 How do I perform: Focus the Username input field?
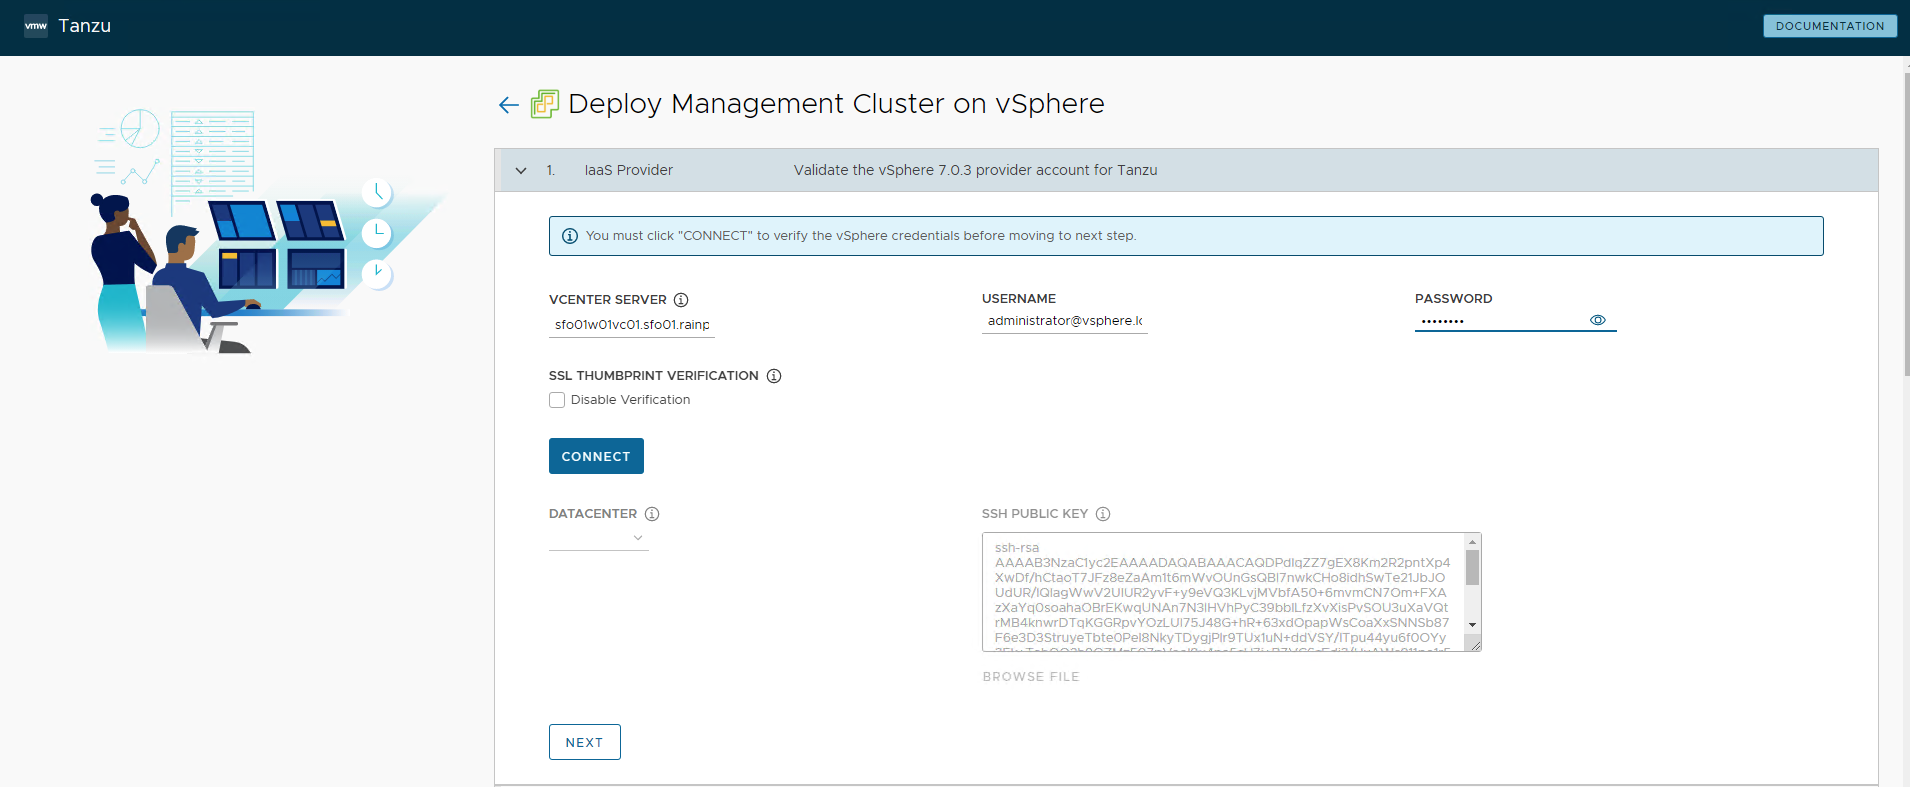1065,321
